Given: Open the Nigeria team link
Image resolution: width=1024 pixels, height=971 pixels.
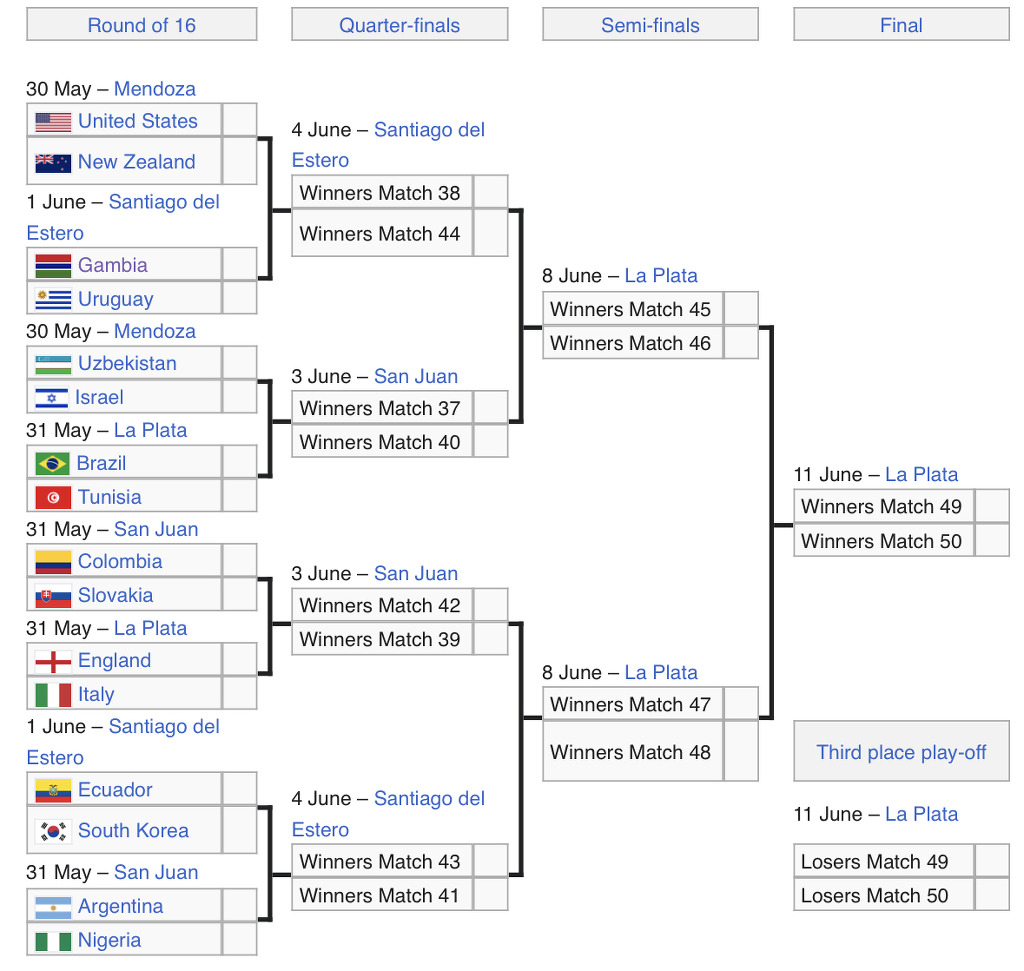Looking at the screenshot, I should (109, 940).
